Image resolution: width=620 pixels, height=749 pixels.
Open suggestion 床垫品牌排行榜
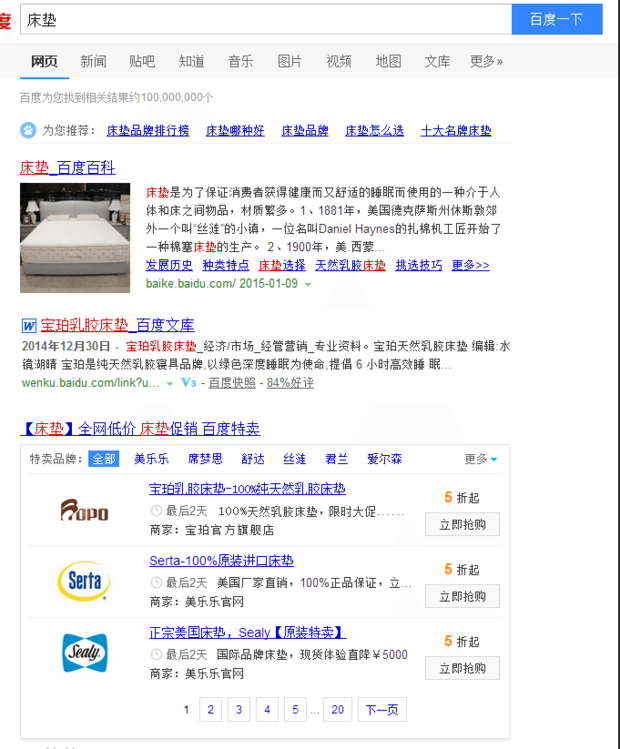pos(148,130)
